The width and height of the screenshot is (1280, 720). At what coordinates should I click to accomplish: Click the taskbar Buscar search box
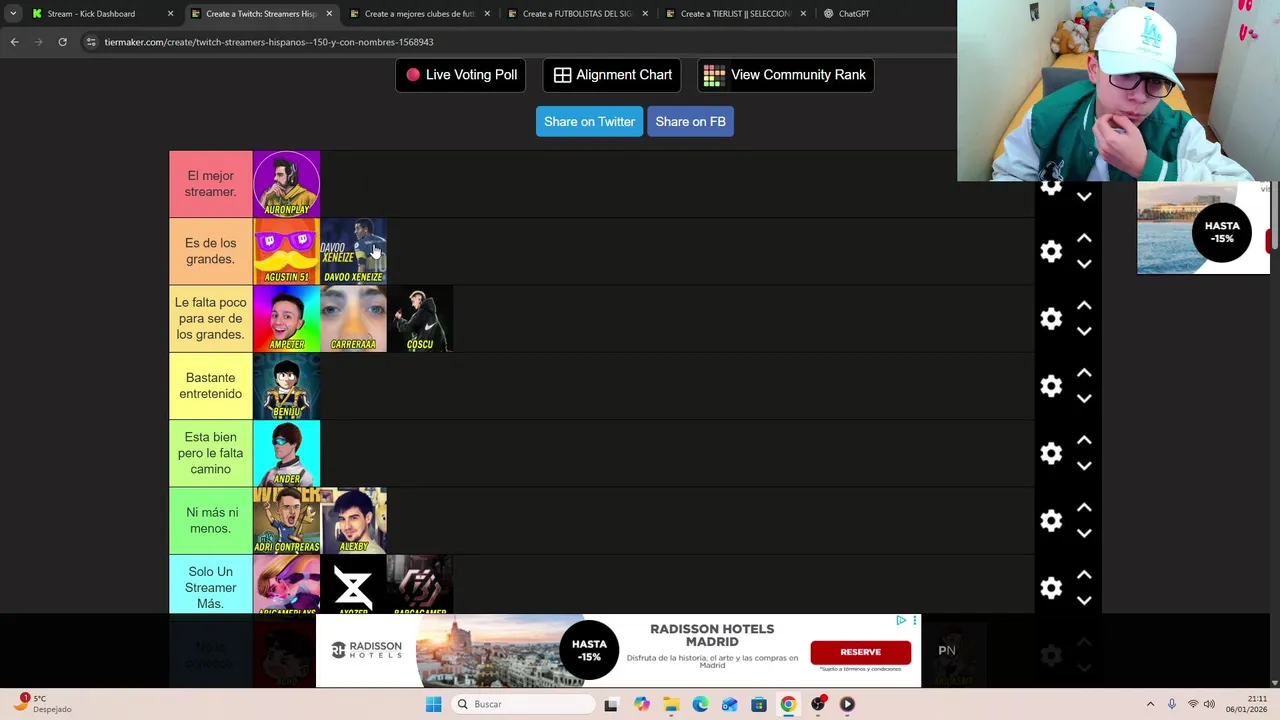[x=522, y=704]
